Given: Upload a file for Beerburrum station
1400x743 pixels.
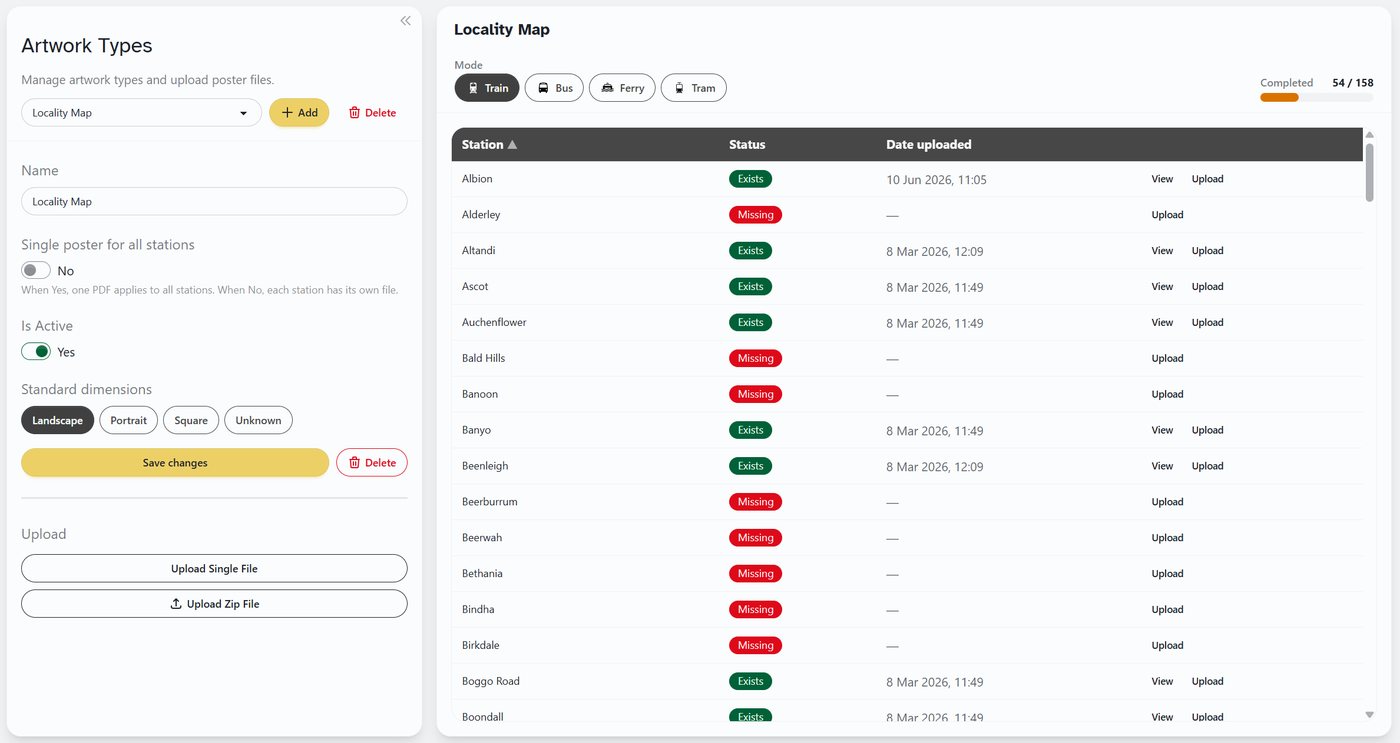Looking at the screenshot, I should [1167, 502].
